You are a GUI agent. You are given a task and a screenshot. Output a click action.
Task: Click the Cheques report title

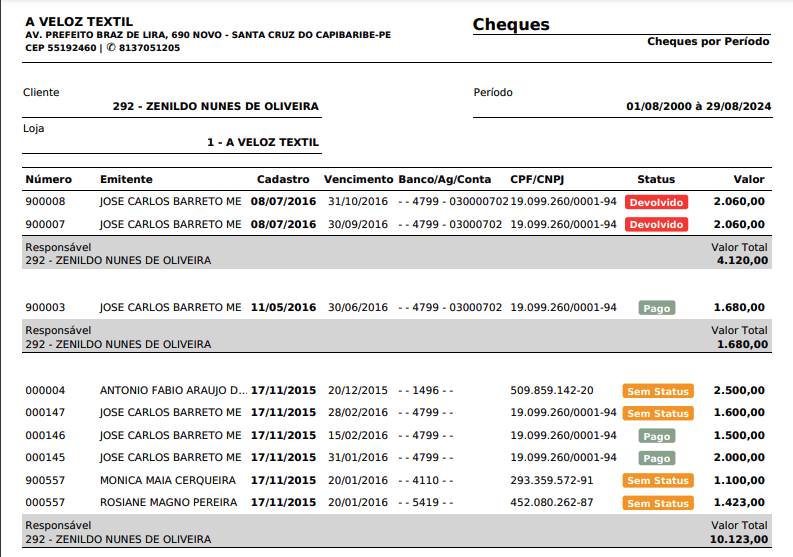511,25
